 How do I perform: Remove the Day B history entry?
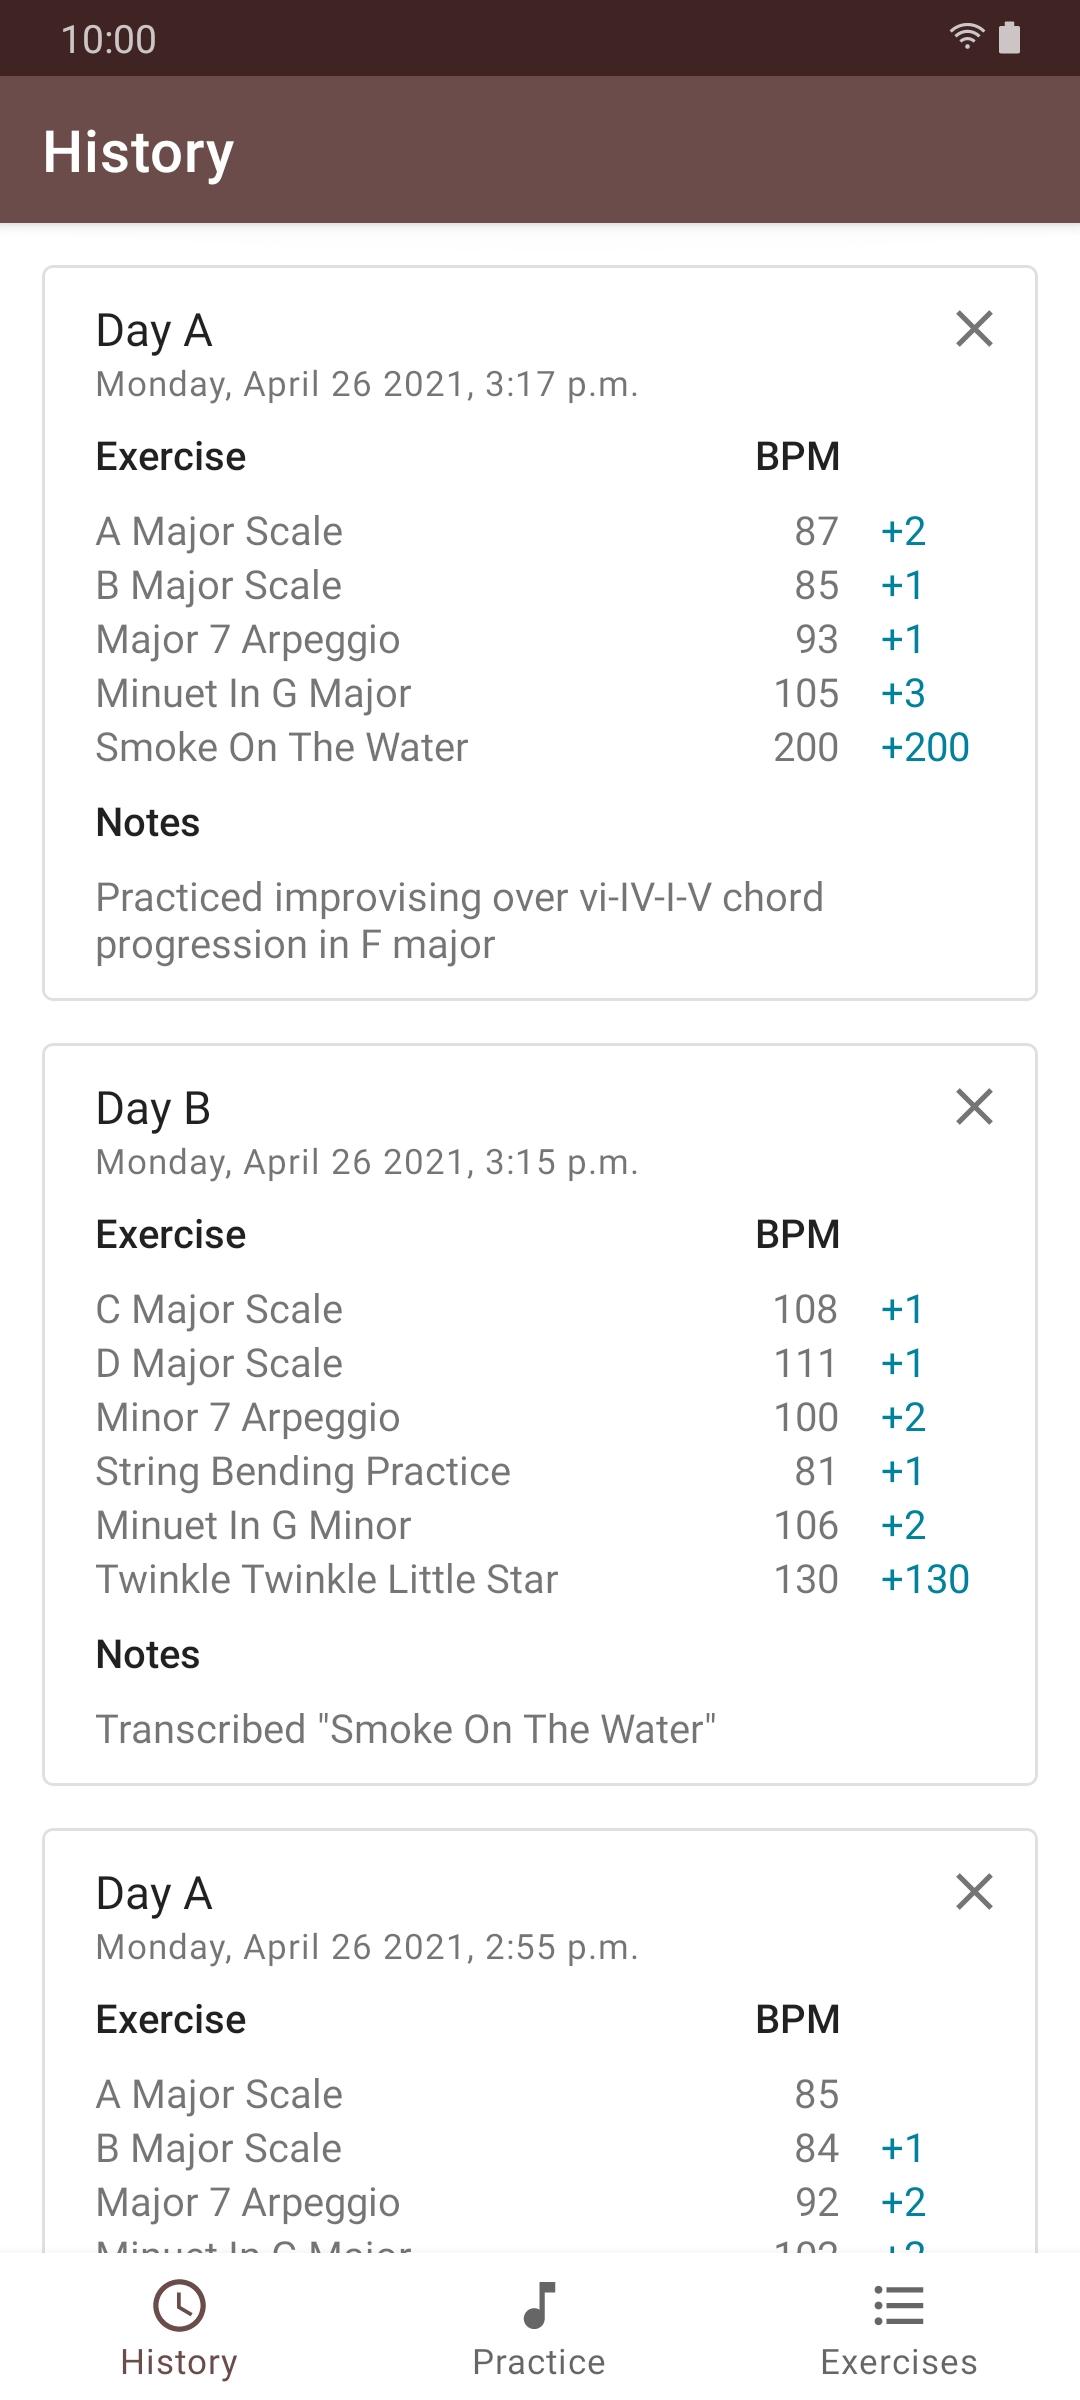974,1107
